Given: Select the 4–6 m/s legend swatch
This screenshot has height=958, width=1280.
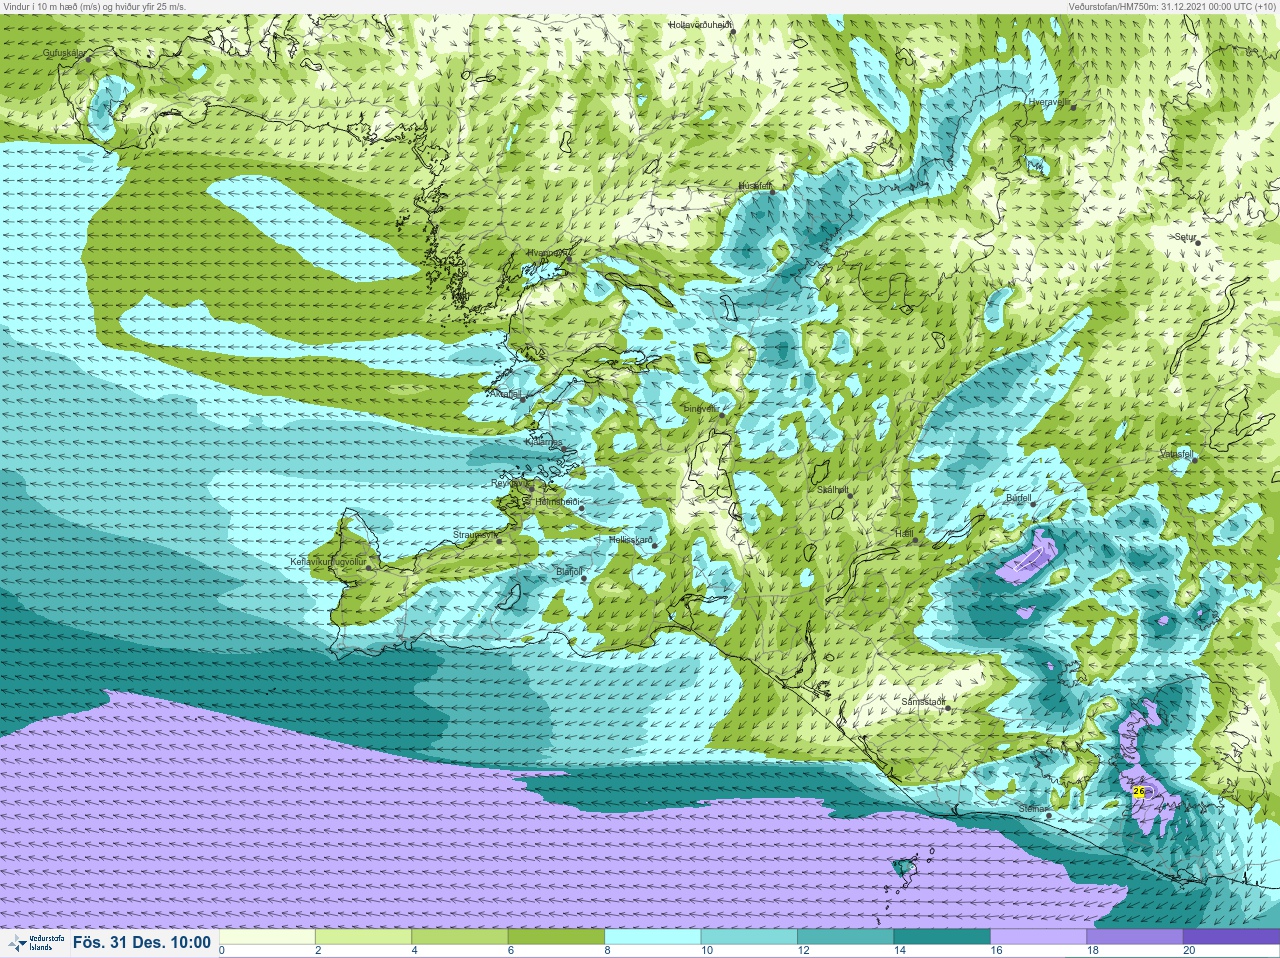Looking at the screenshot, I should [x=460, y=937].
